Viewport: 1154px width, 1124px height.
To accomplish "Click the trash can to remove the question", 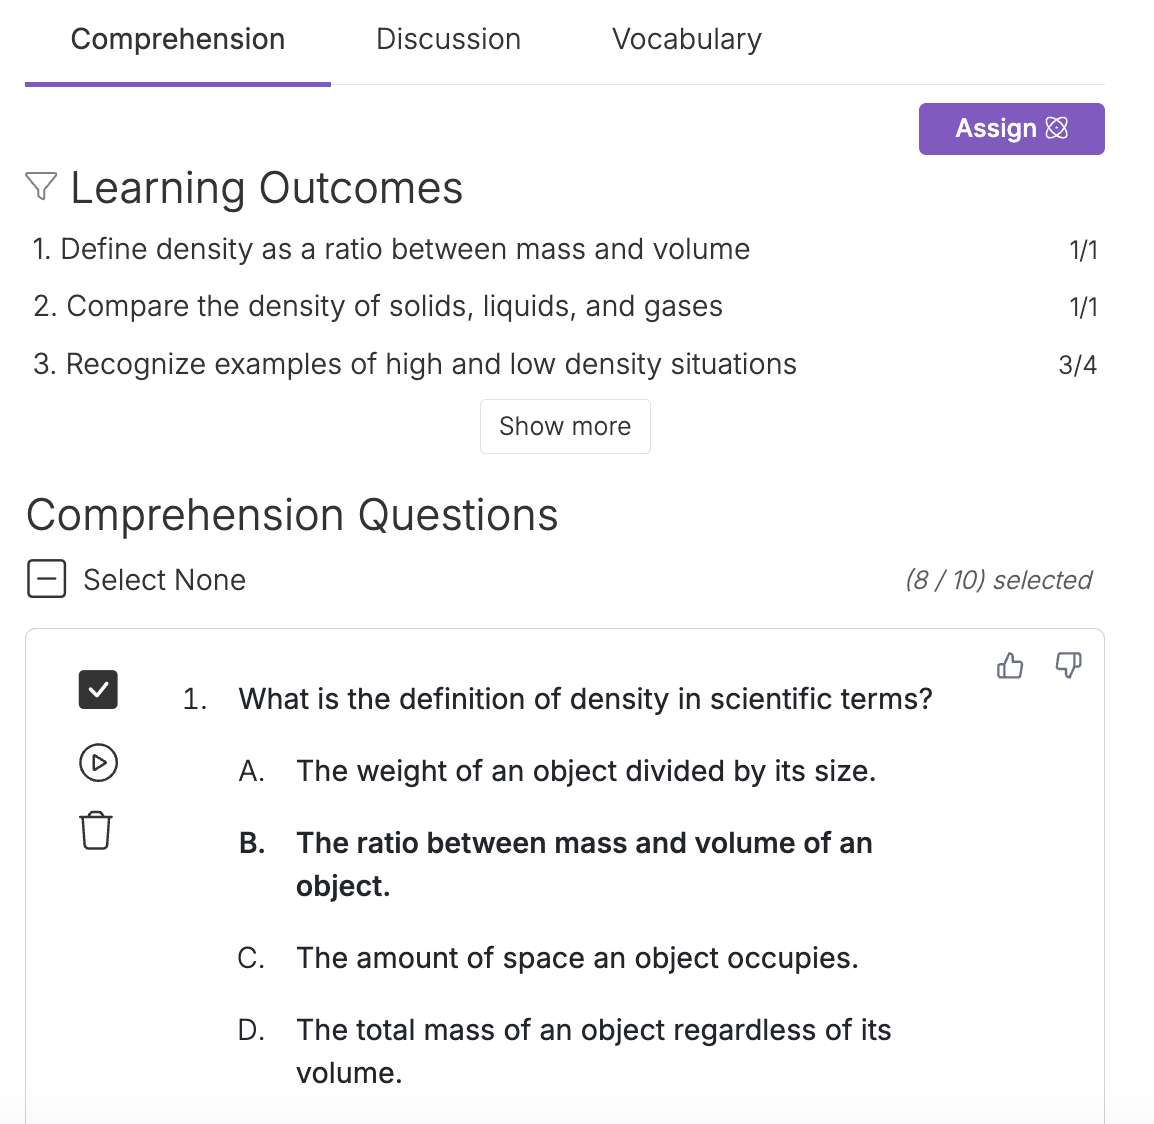I will click(96, 830).
